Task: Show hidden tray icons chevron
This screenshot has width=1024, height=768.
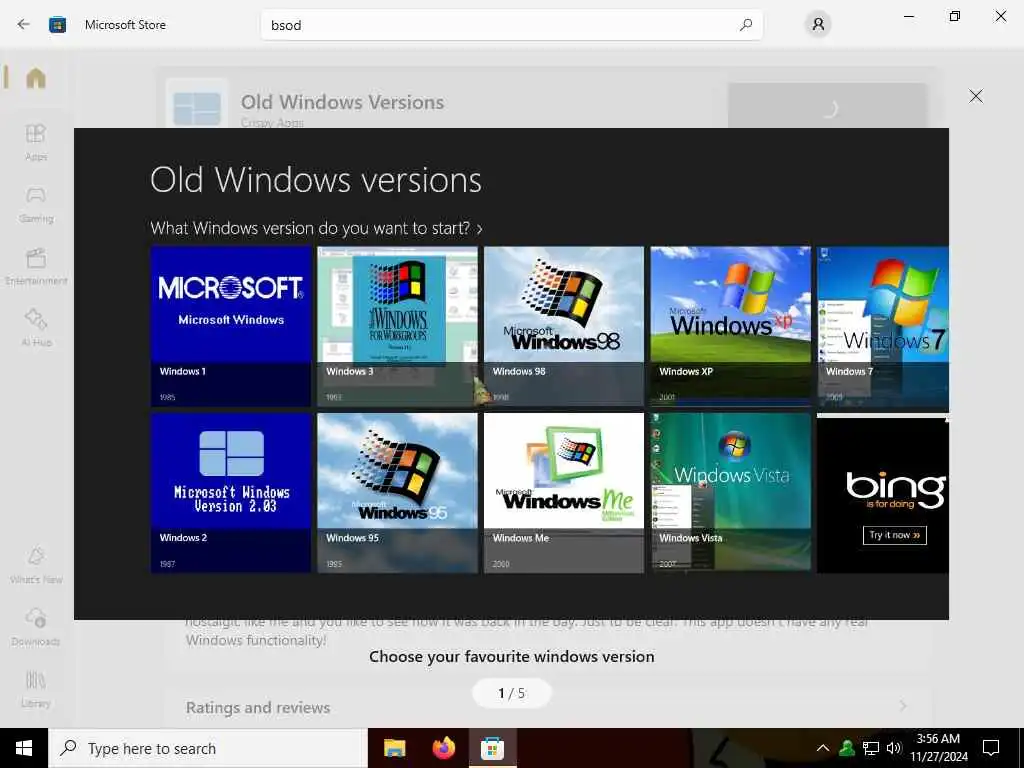Action: 823,748
